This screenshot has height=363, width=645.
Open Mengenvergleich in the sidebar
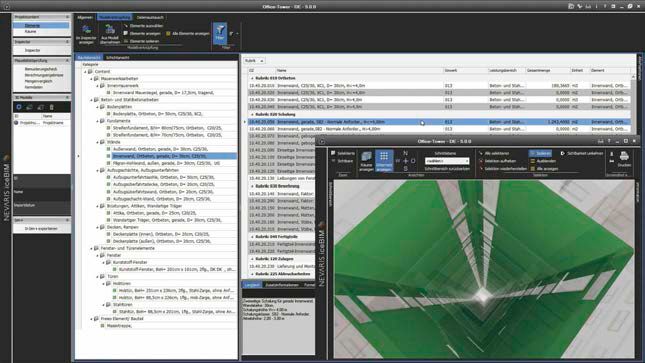tap(38, 81)
